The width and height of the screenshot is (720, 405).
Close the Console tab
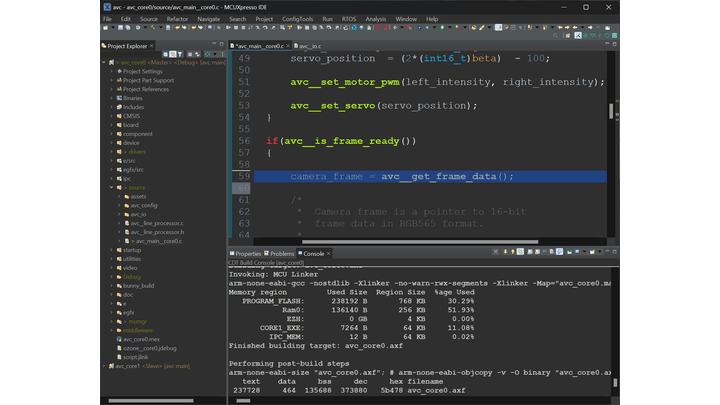330,254
